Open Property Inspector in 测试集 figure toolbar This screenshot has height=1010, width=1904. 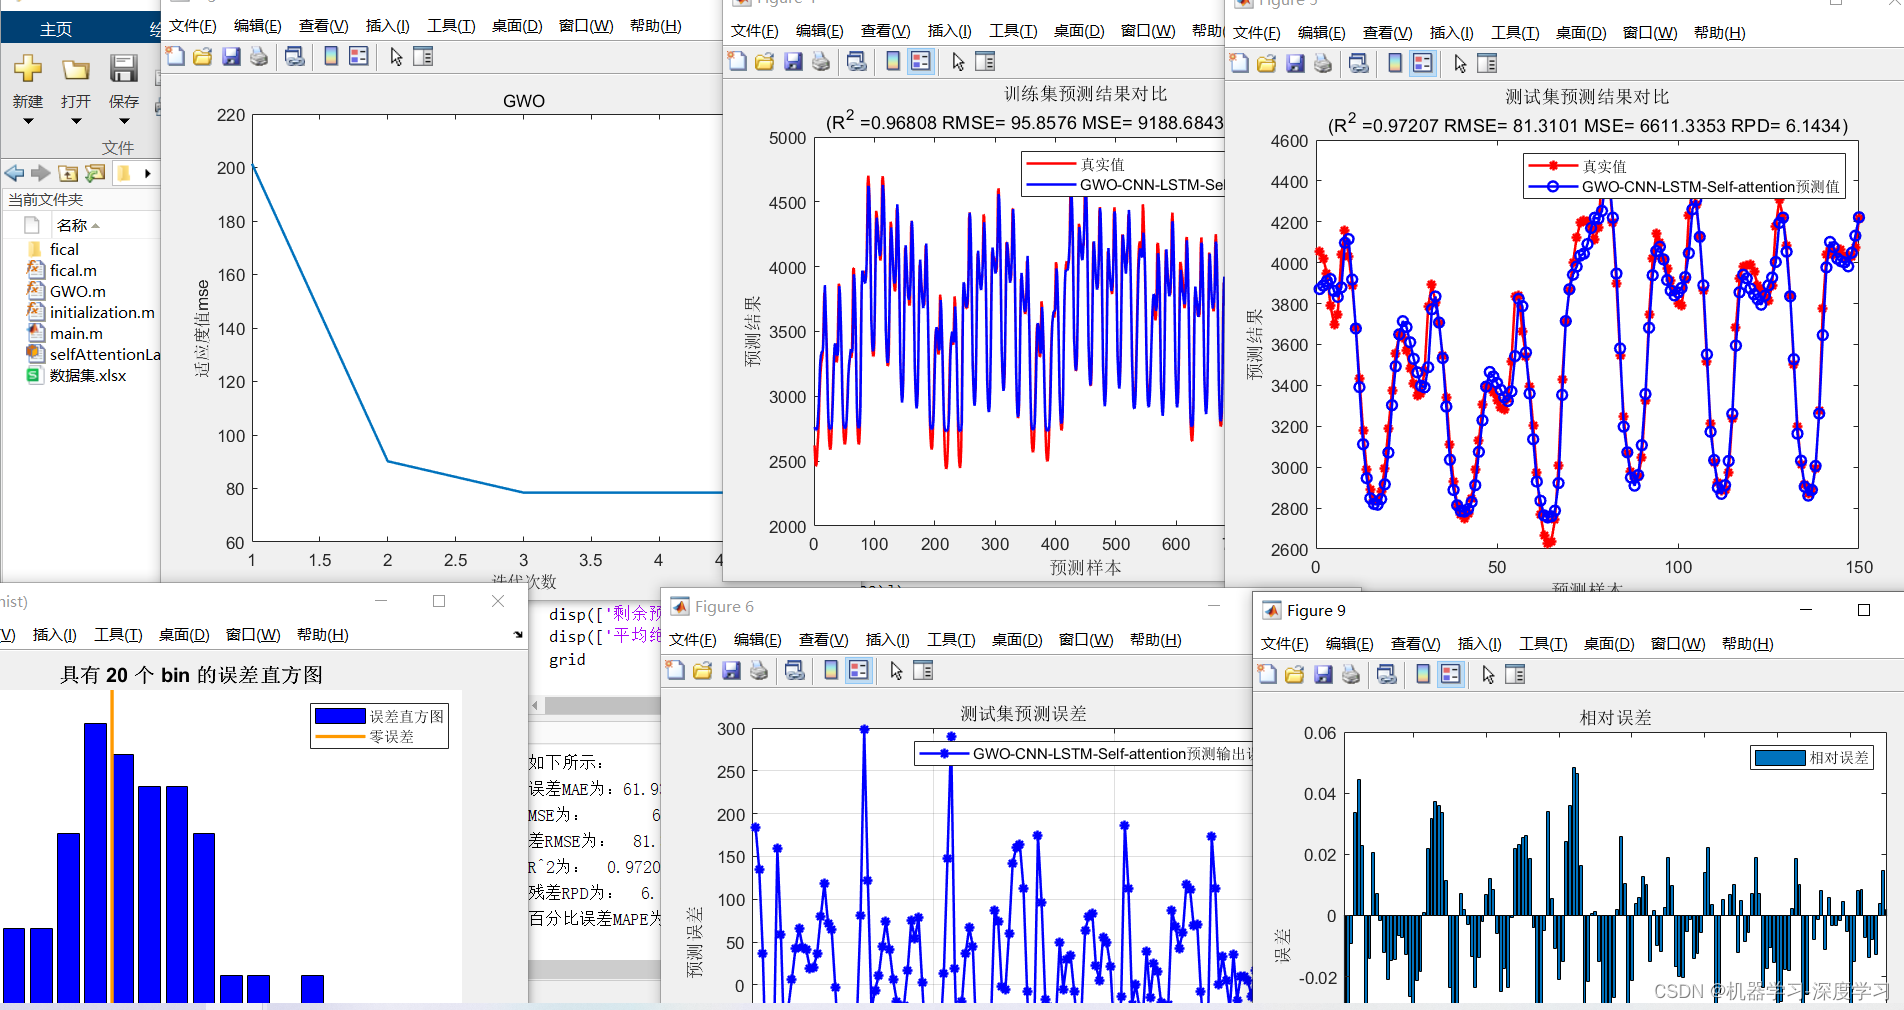pyautogui.click(x=1487, y=64)
